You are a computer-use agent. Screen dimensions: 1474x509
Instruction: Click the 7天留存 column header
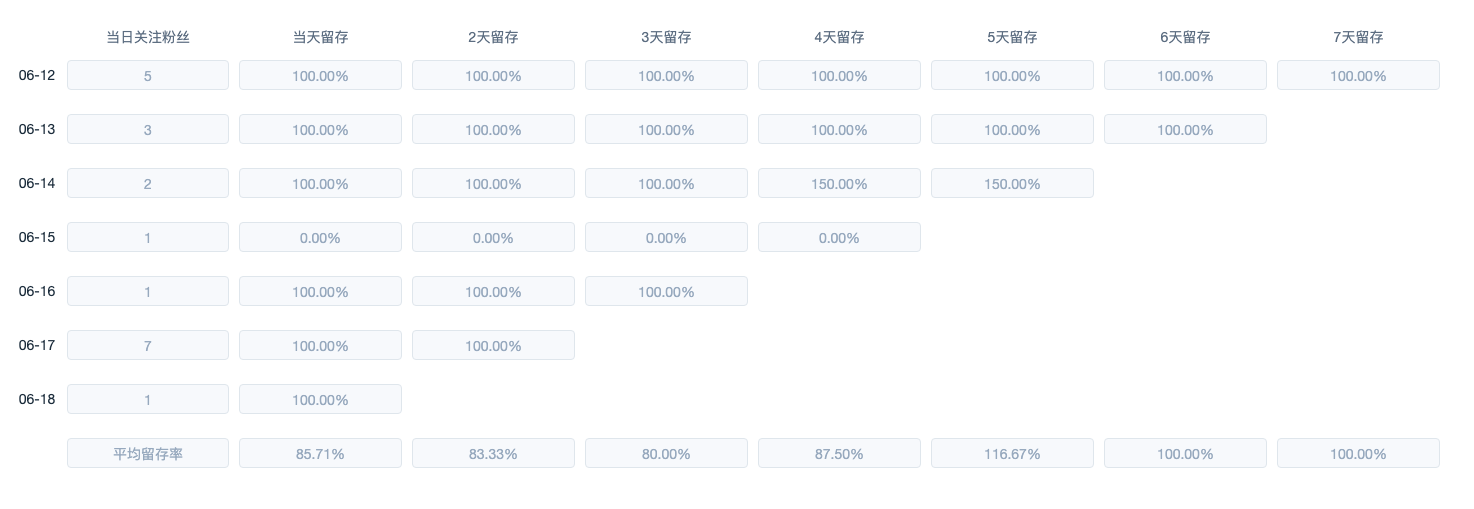tap(1358, 37)
